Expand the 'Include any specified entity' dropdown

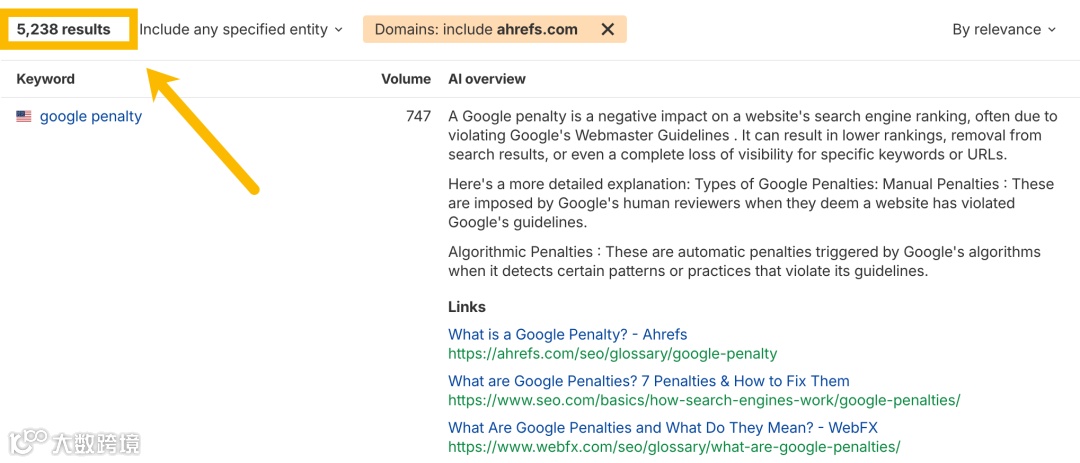241,30
